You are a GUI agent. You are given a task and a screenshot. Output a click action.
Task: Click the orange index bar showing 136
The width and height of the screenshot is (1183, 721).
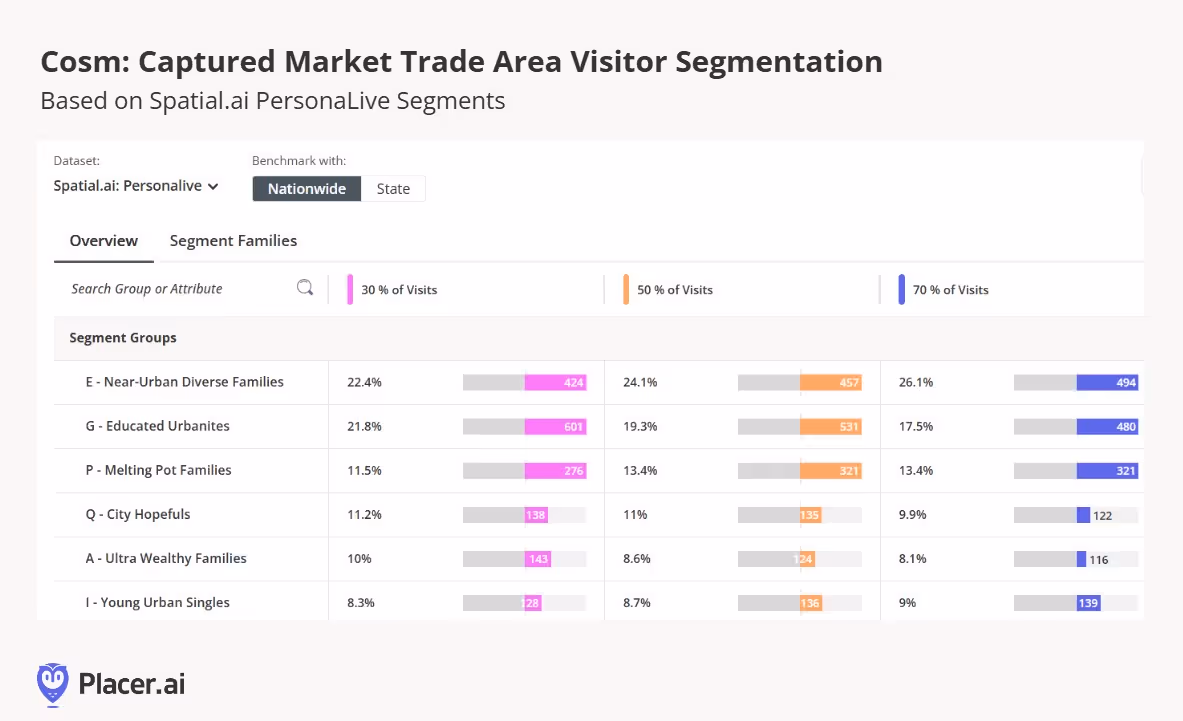[811, 603]
